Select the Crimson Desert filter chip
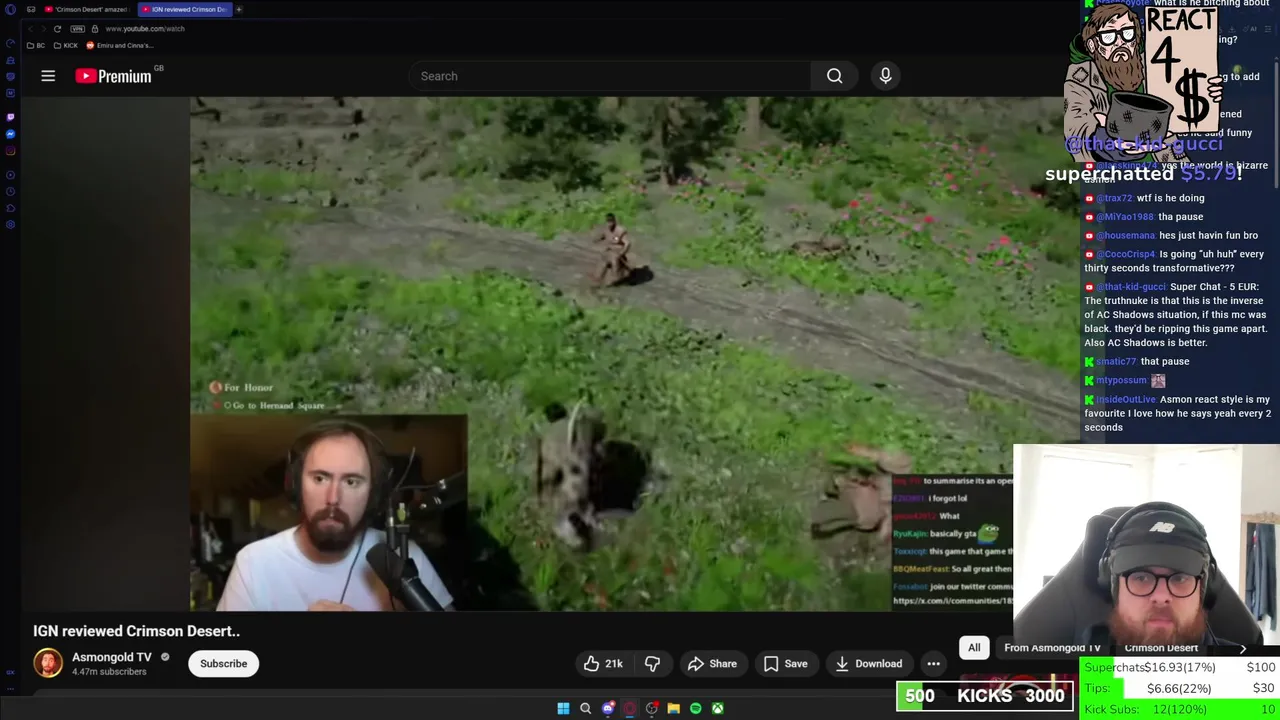Screen dimensions: 1280x720 tap(1161, 647)
